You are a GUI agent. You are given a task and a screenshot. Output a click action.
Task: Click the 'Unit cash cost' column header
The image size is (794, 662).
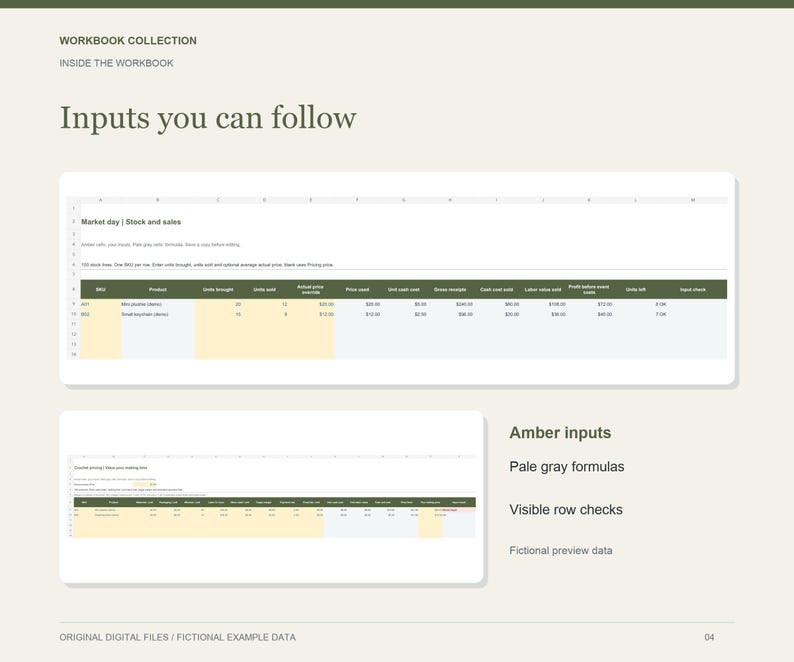404,290
